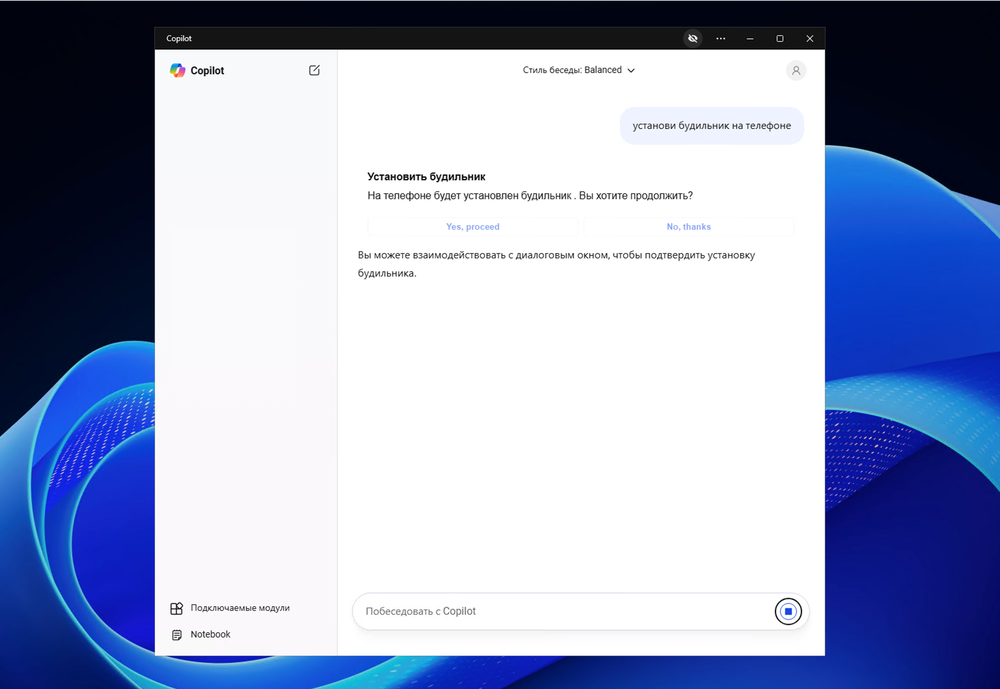This screenshot has width=1000, height=689.
Task: Open the user profile avatar
Action: (x=796, y=71)
